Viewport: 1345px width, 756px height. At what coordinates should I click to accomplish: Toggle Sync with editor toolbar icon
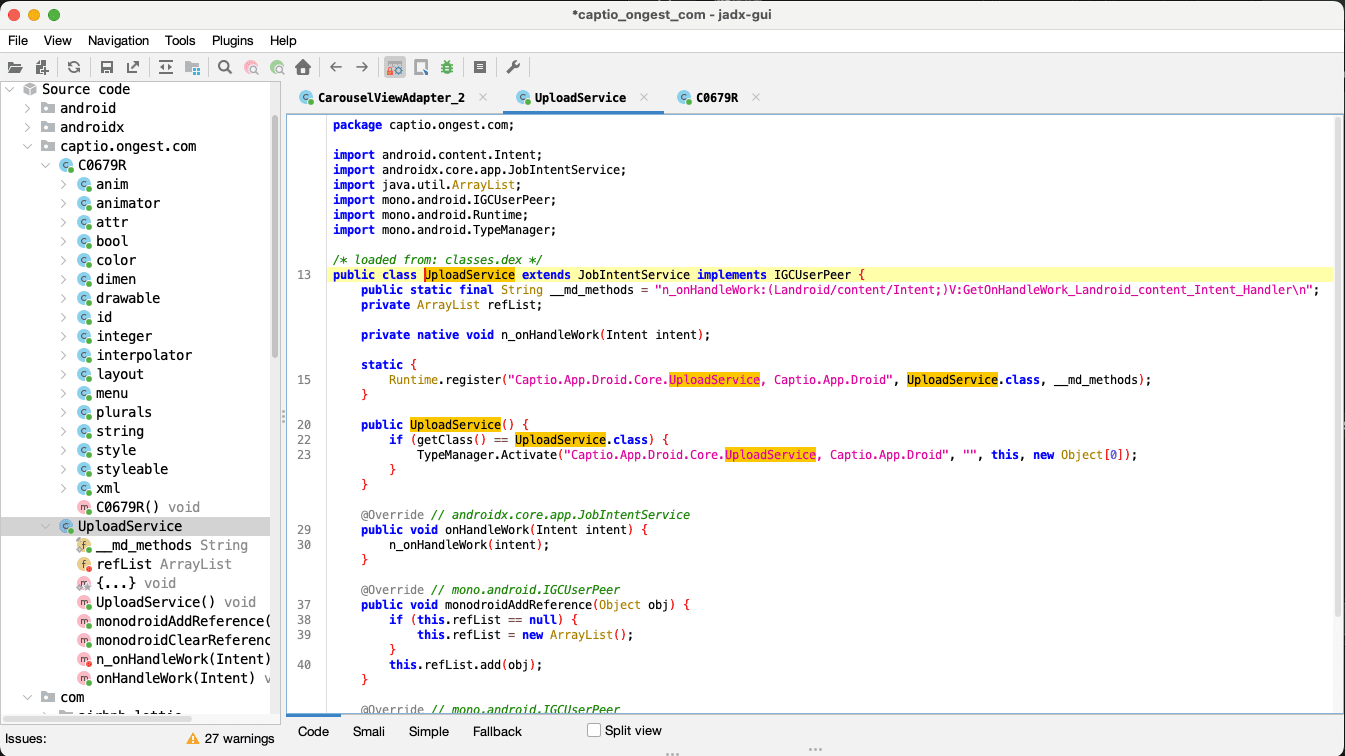166,67
